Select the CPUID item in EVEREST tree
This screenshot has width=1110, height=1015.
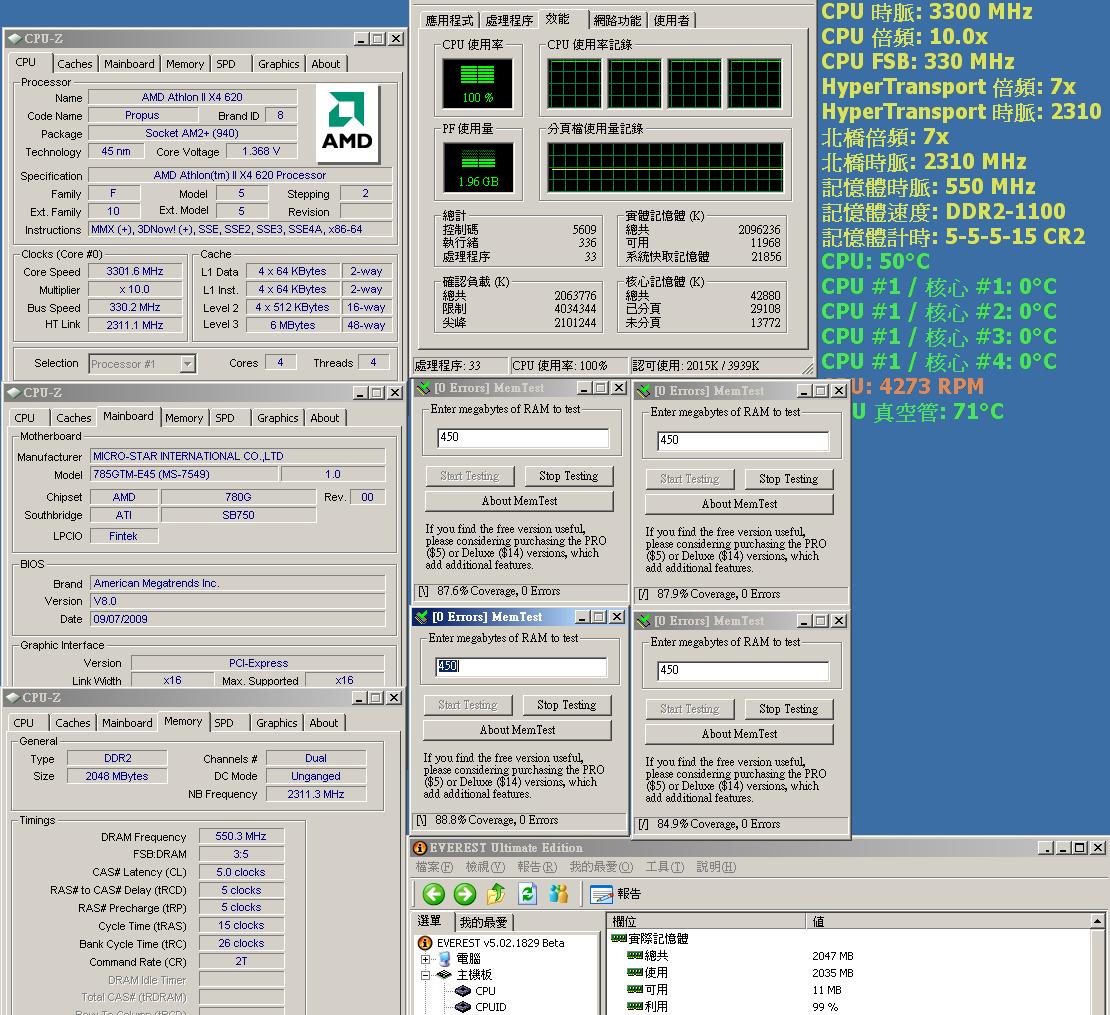coord(490,1007)
